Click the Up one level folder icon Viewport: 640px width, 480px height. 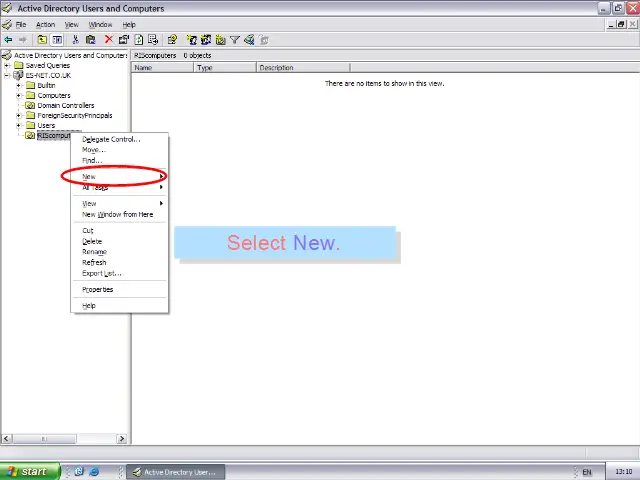41,40
